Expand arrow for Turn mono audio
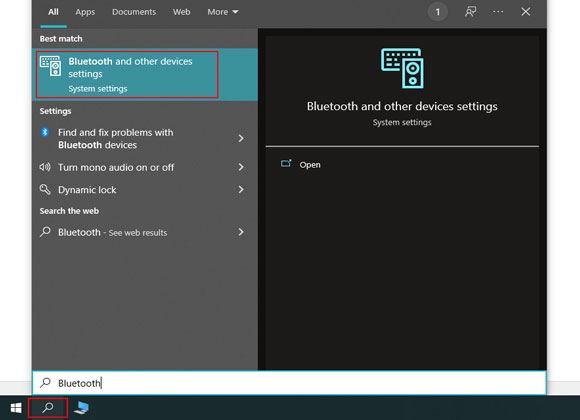This screenshot has width=580, height=420. point(241,167)
